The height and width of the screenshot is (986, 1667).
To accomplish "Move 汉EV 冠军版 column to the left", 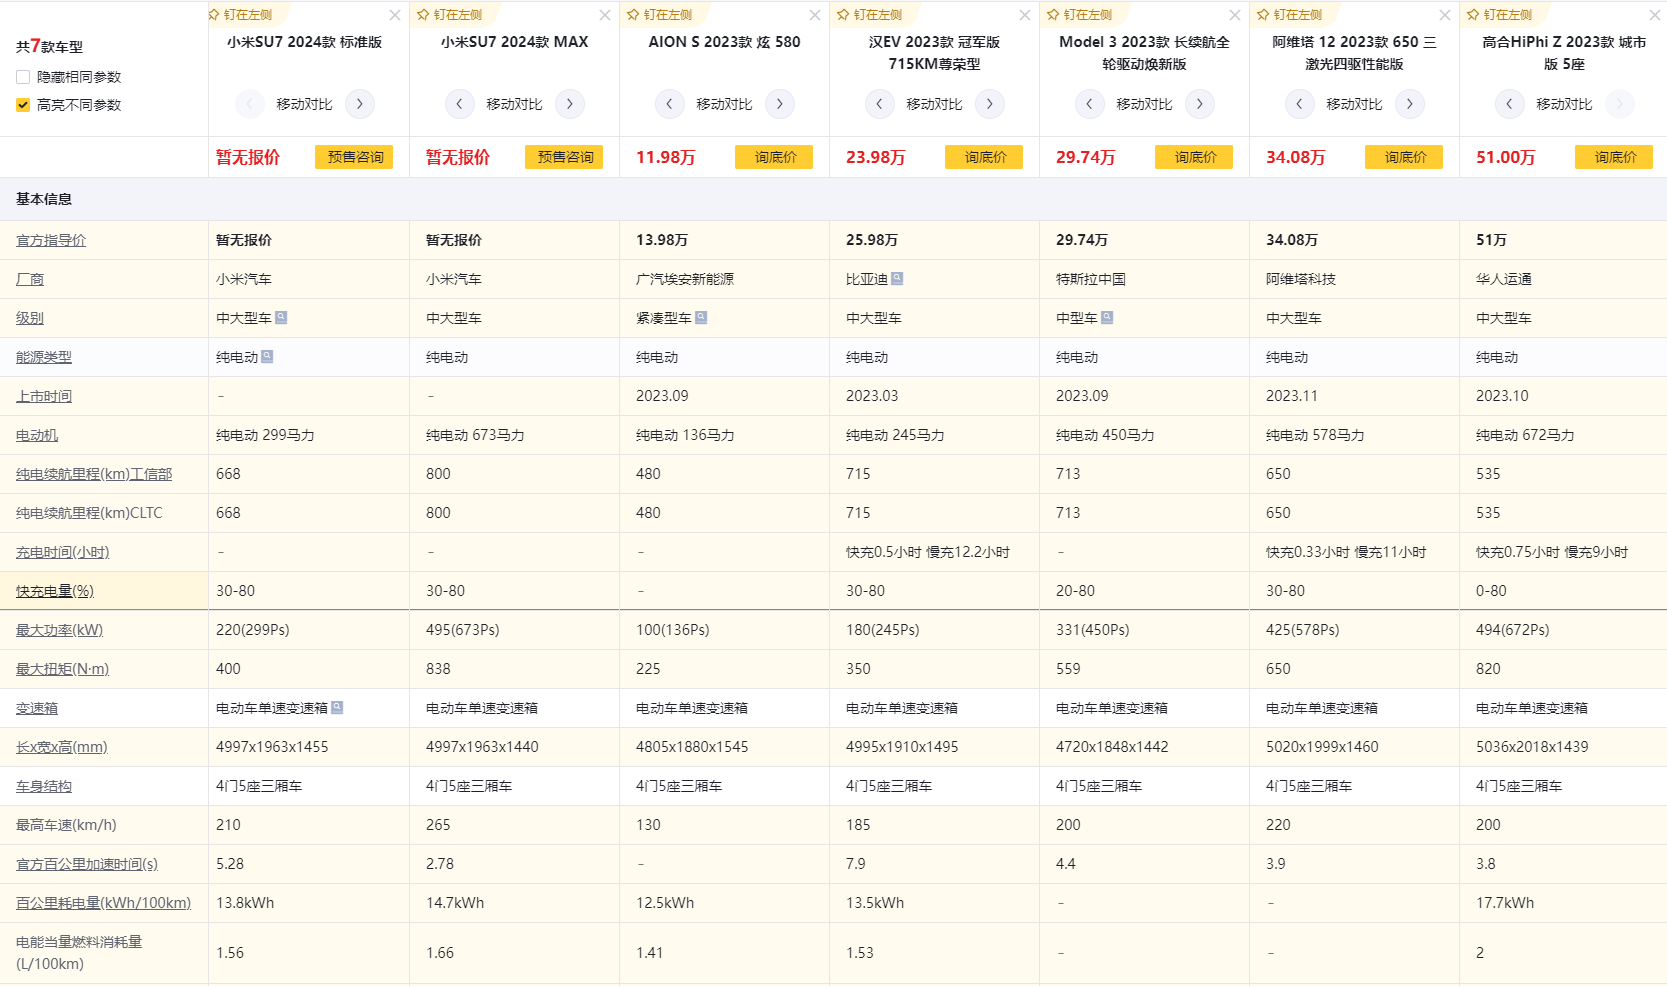I will [879, 104].
